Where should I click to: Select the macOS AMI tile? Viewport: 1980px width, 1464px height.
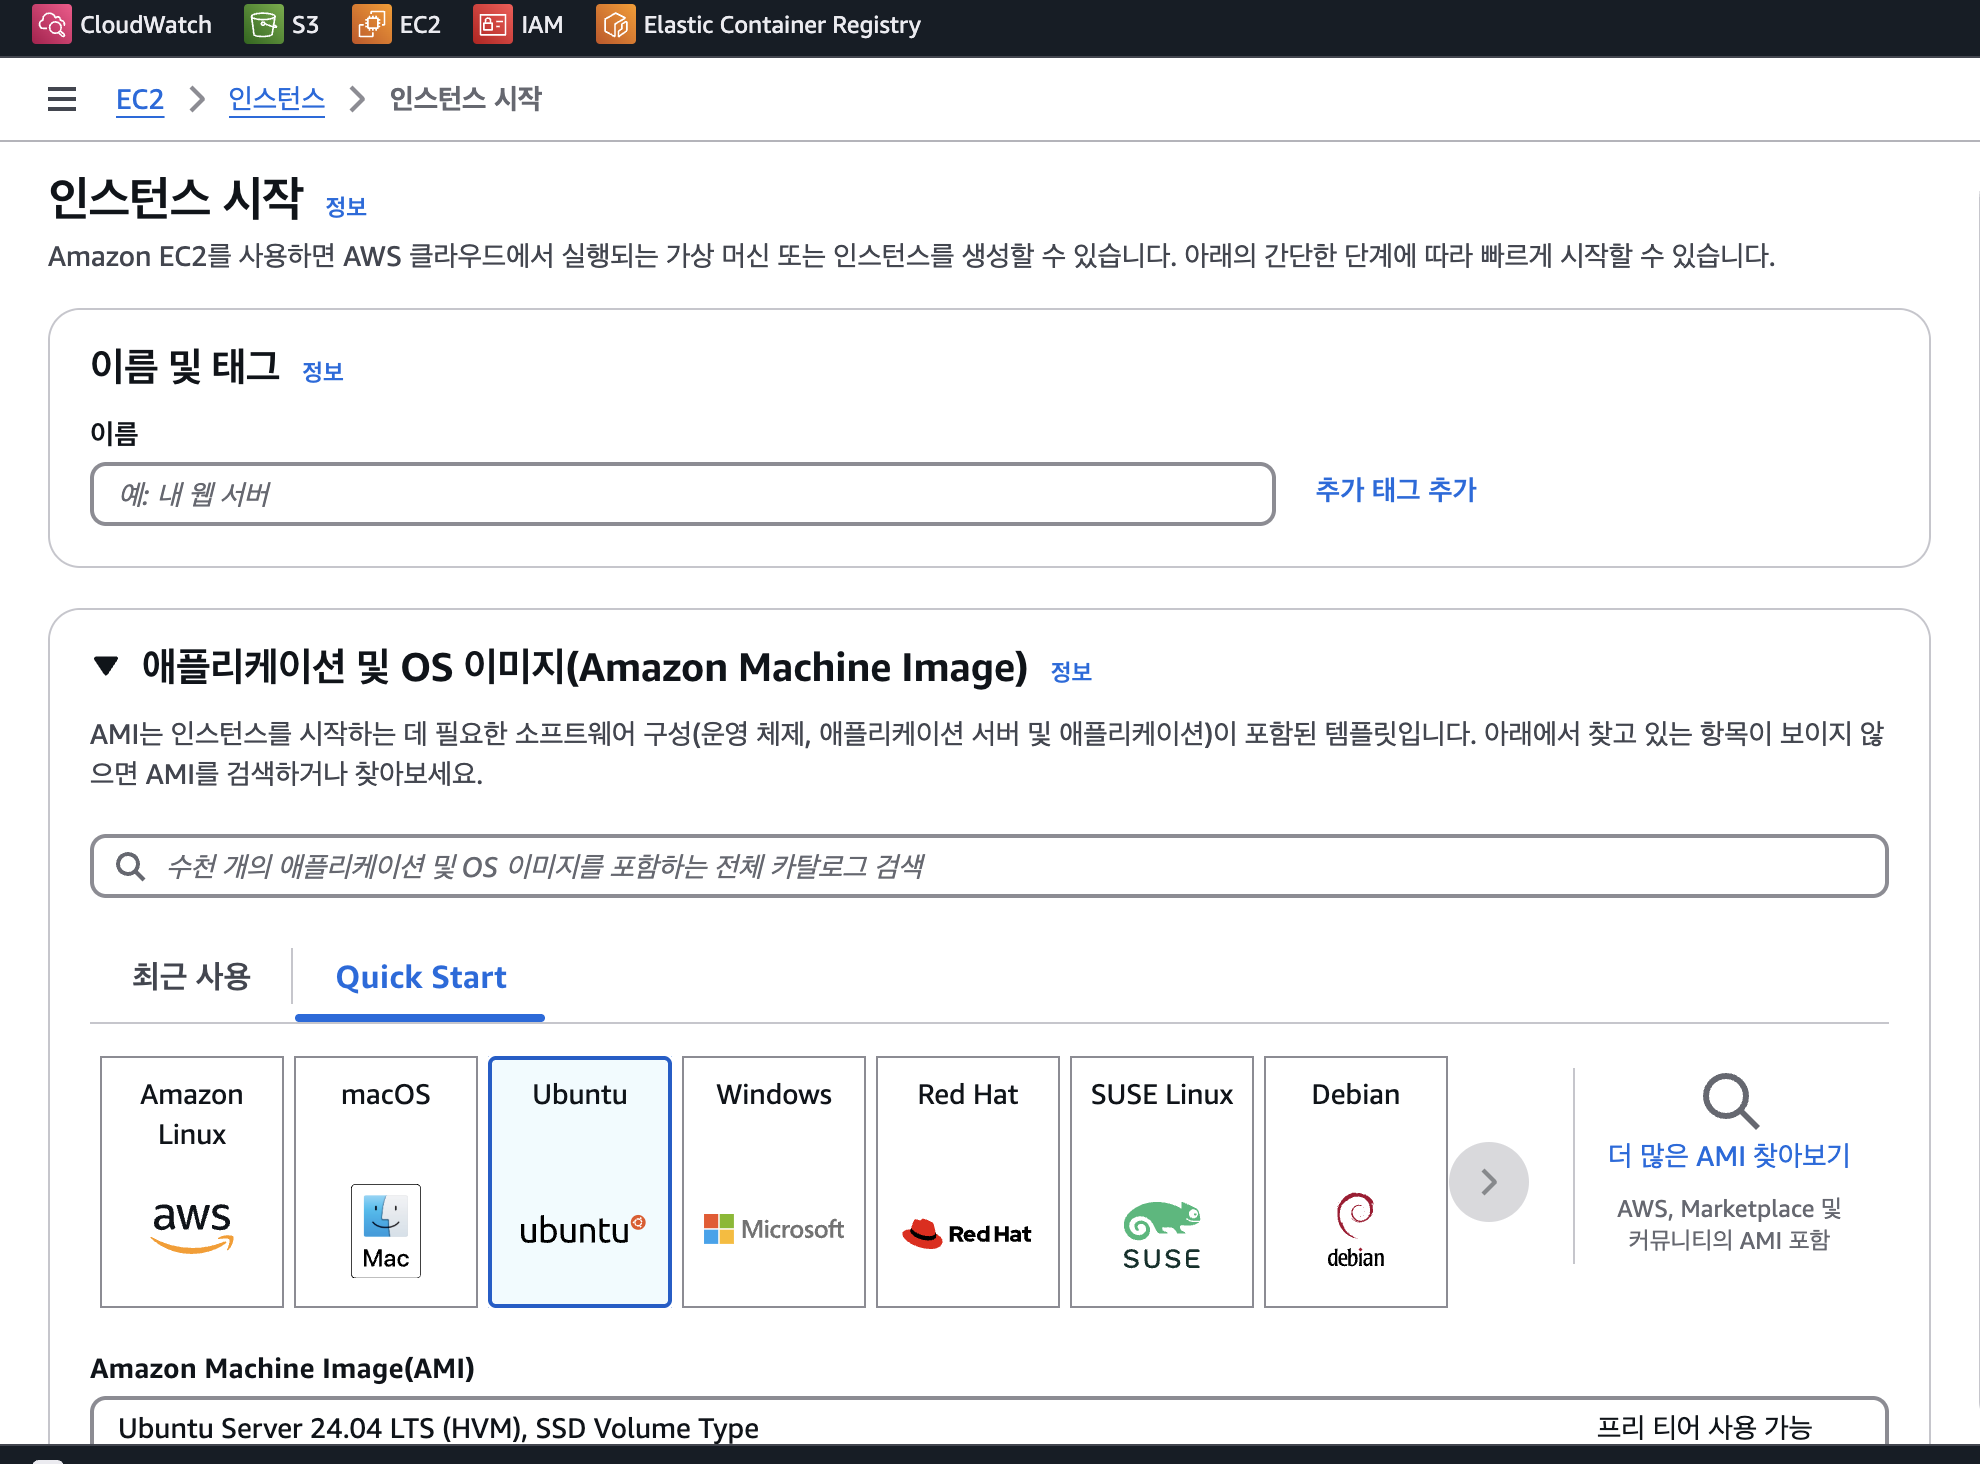click(x=386, y=1181)
